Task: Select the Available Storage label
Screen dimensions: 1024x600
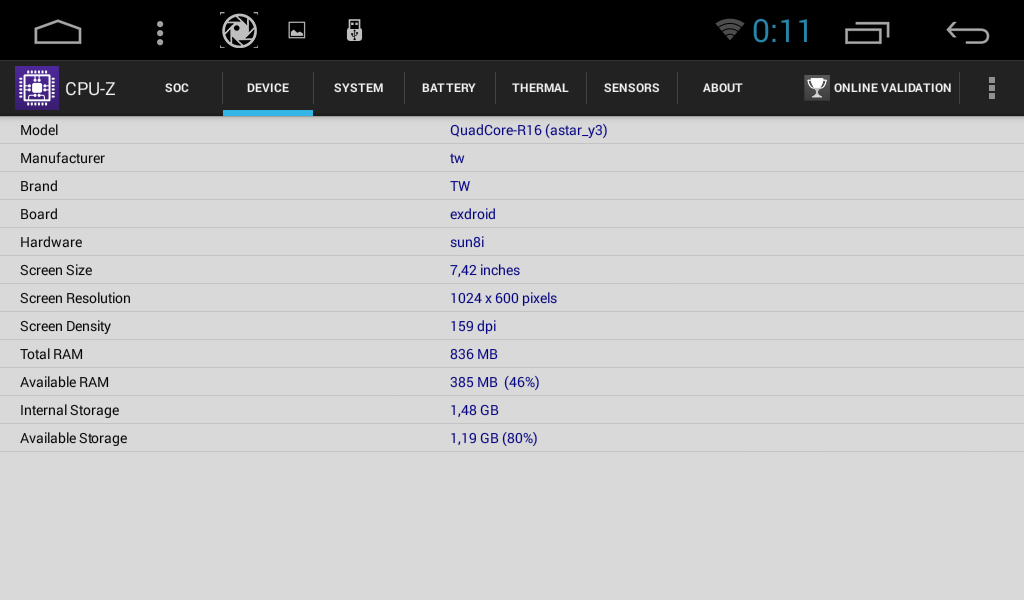Action: (73, 439)
